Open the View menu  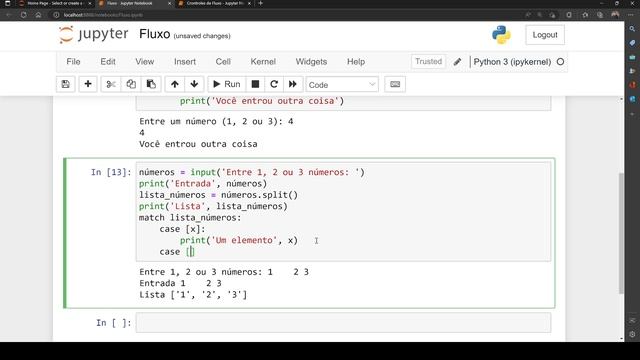(144, 62)
